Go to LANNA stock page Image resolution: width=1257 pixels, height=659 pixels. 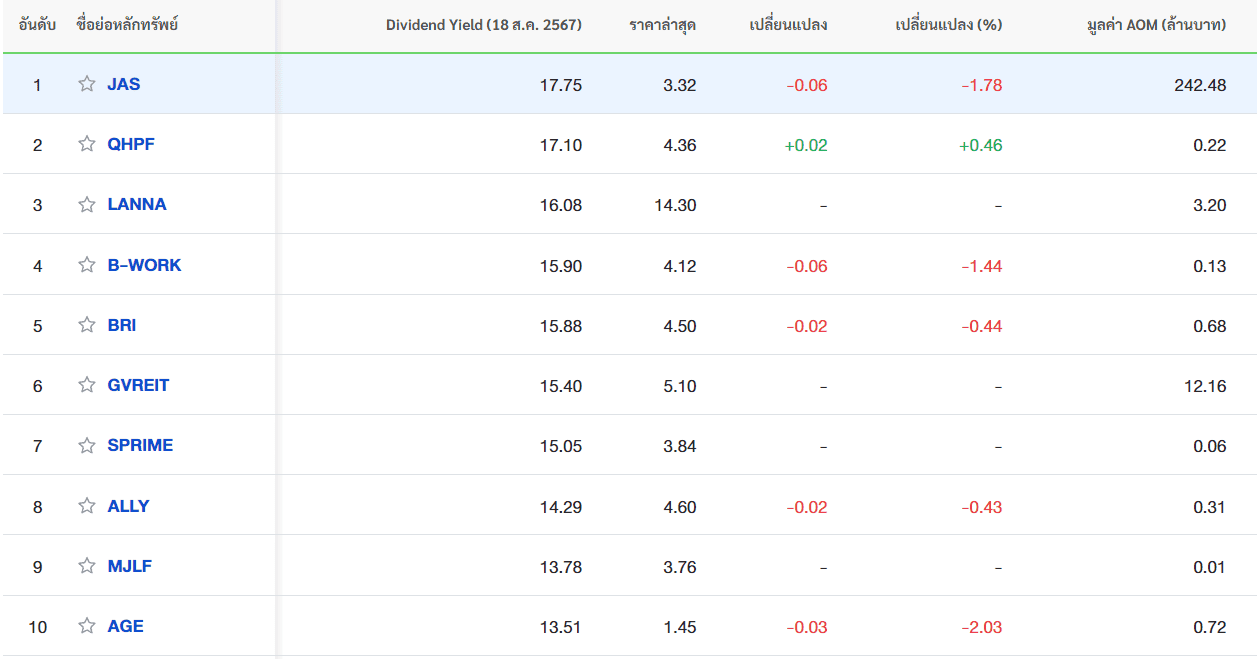[x=137, y=204]
